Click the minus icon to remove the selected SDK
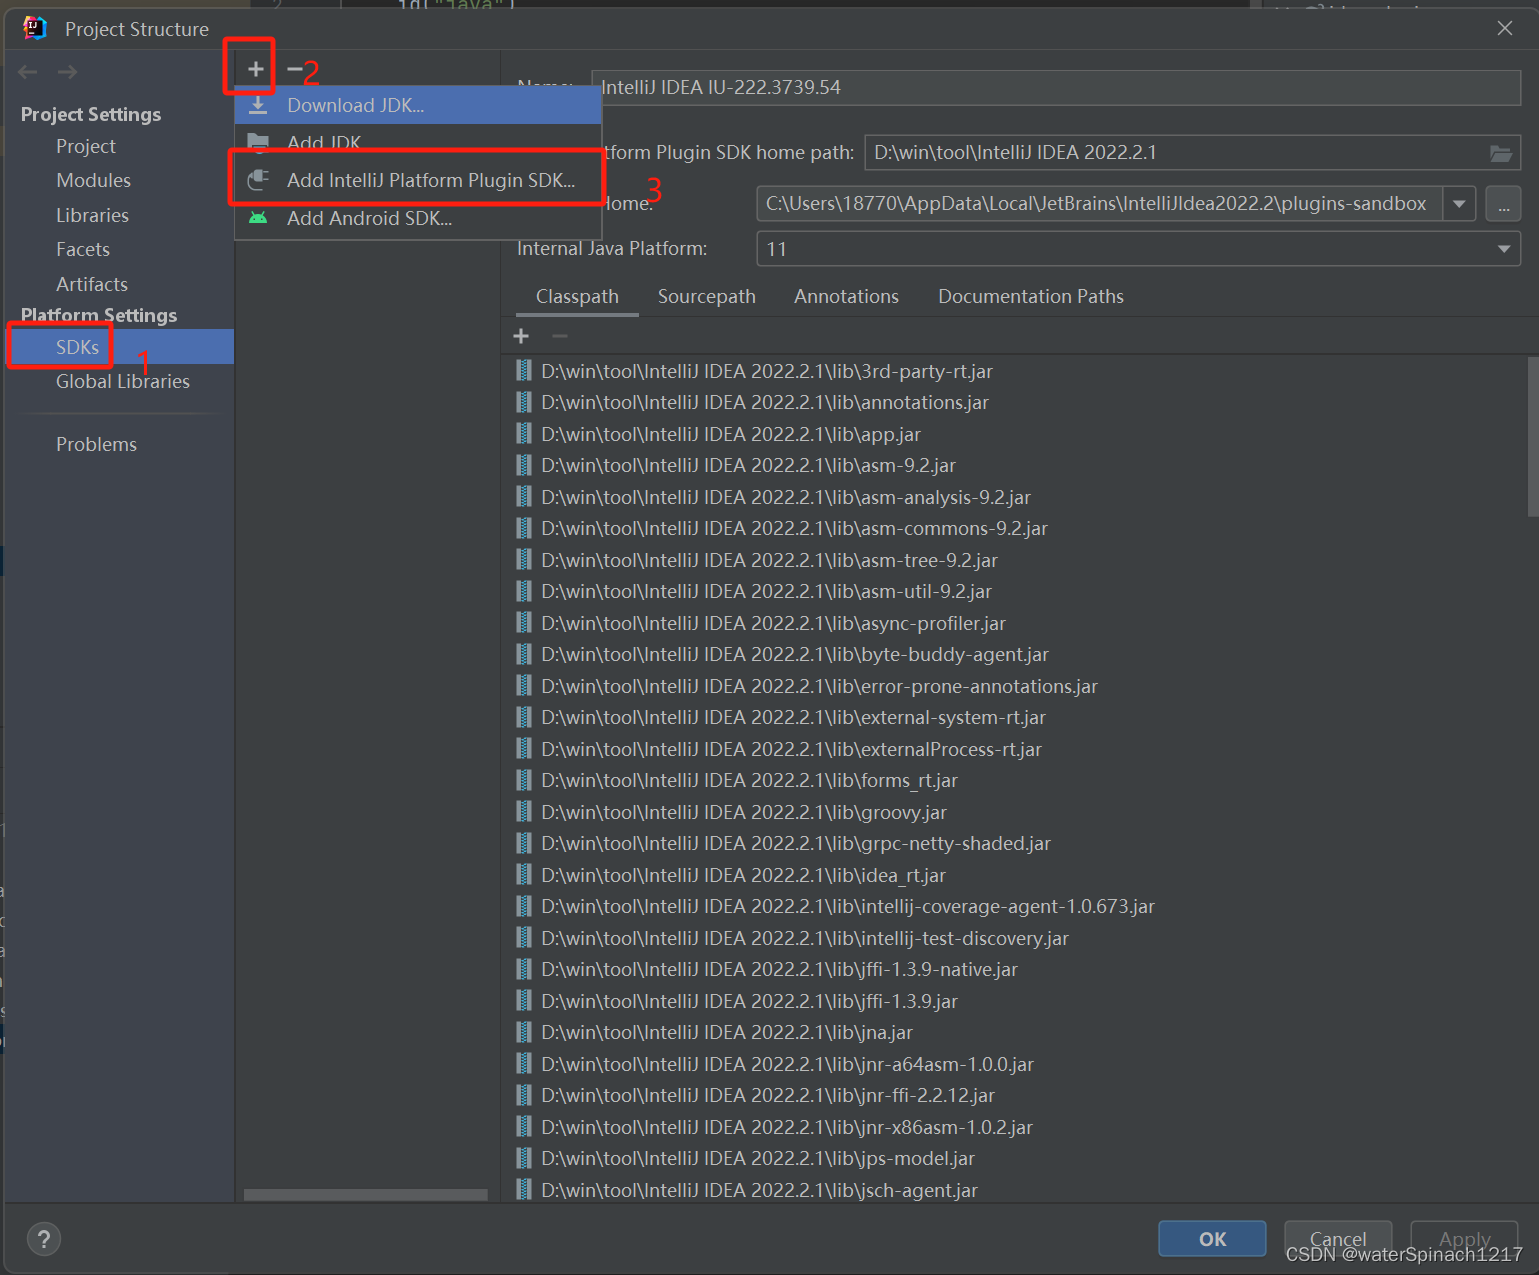This screenshot has width=1539, height=1275. click(294, 69)
